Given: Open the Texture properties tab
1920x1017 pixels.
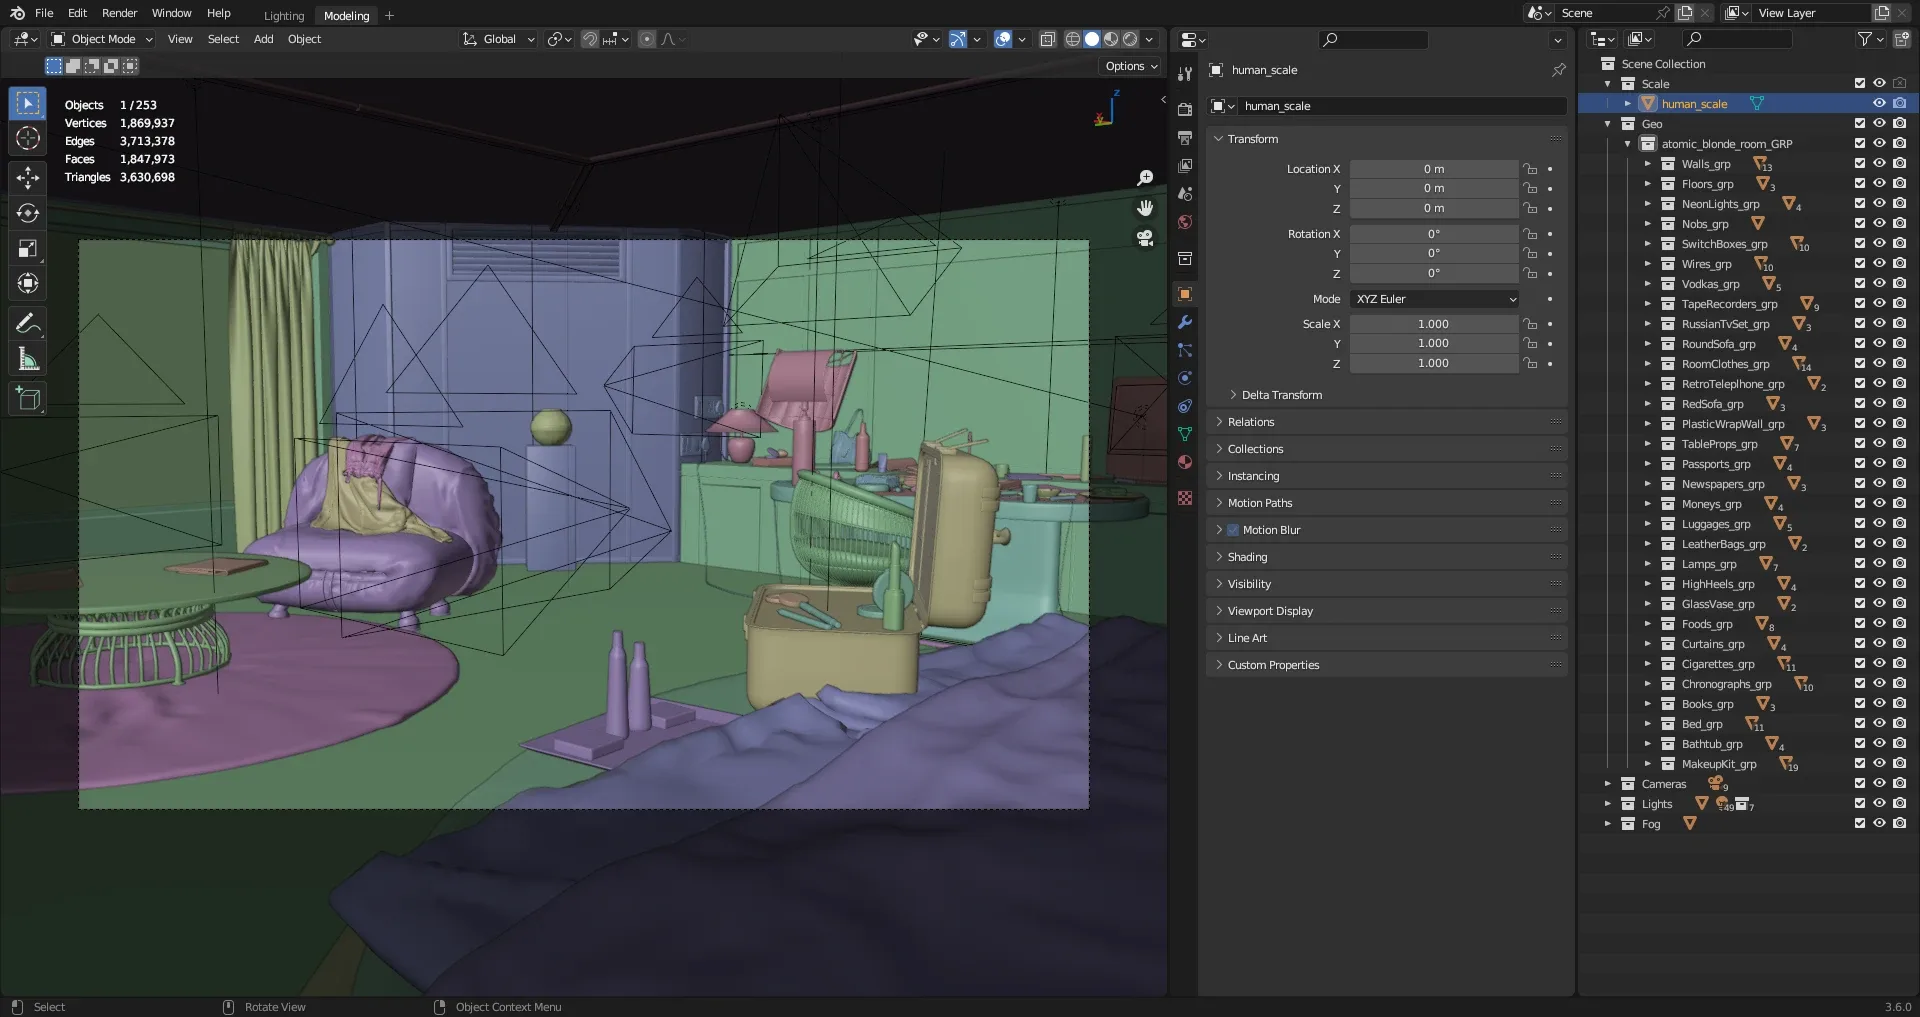Looking at the screenshot, I should (1185, 498).
